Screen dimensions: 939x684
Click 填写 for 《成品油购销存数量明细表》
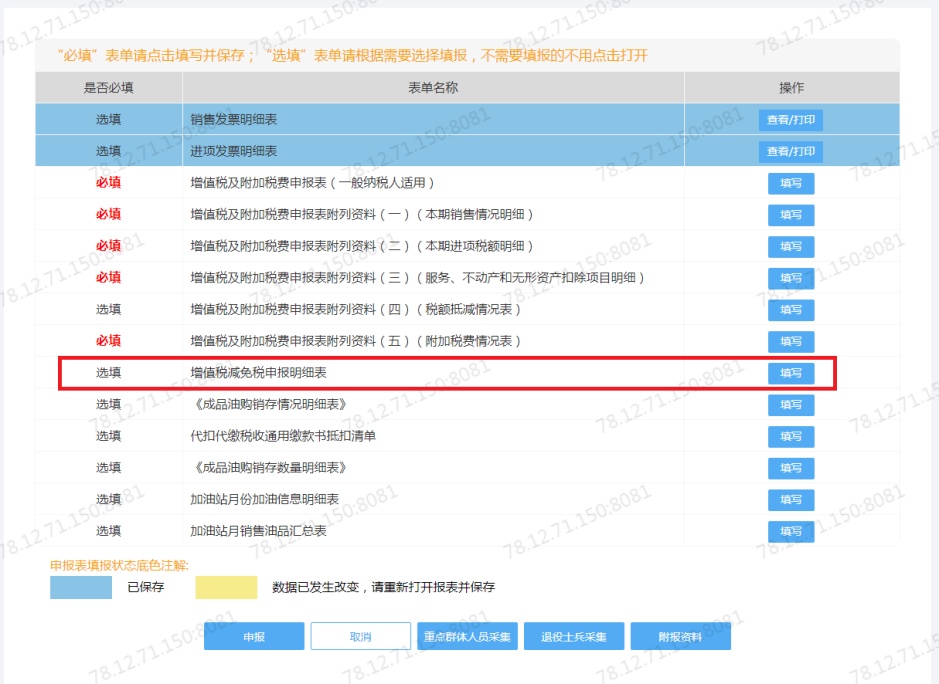click(x=790, y=468)
